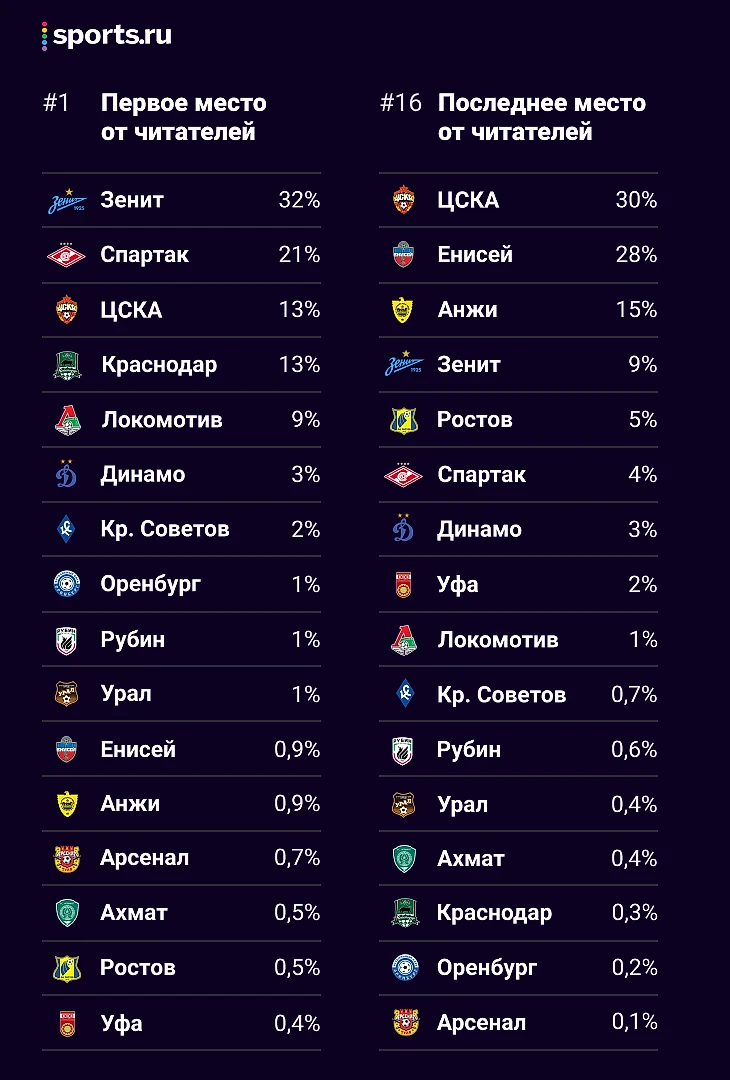
Task: Click the 28% value next to Енисей
Action: (636, 255)
